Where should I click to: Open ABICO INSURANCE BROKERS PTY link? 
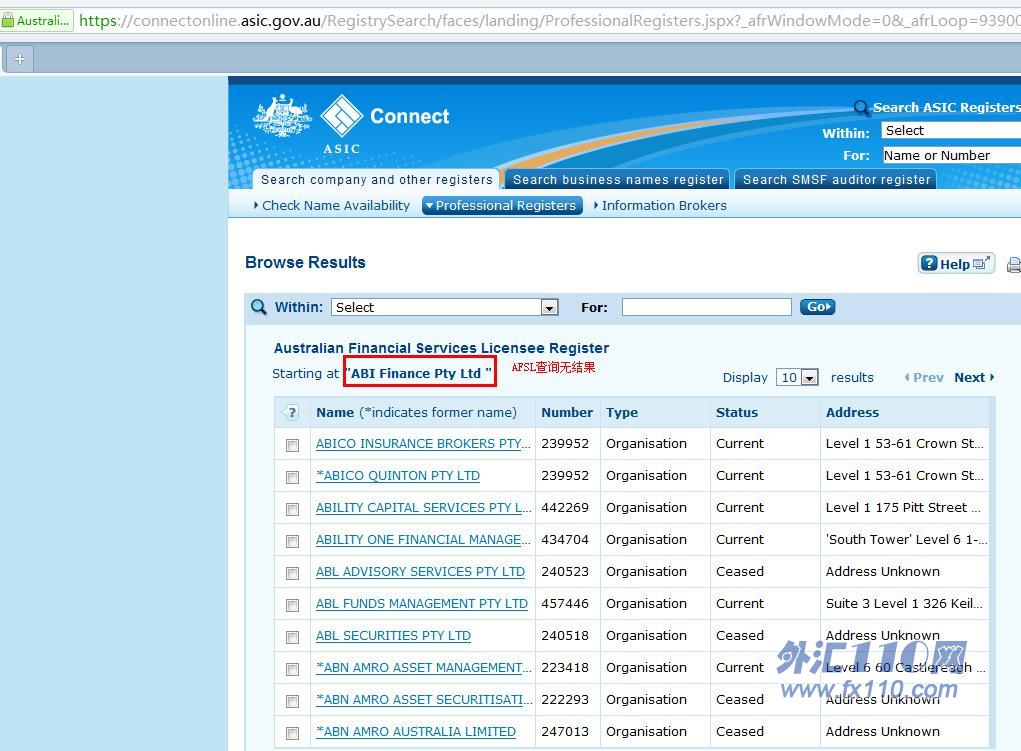[423, 444]
